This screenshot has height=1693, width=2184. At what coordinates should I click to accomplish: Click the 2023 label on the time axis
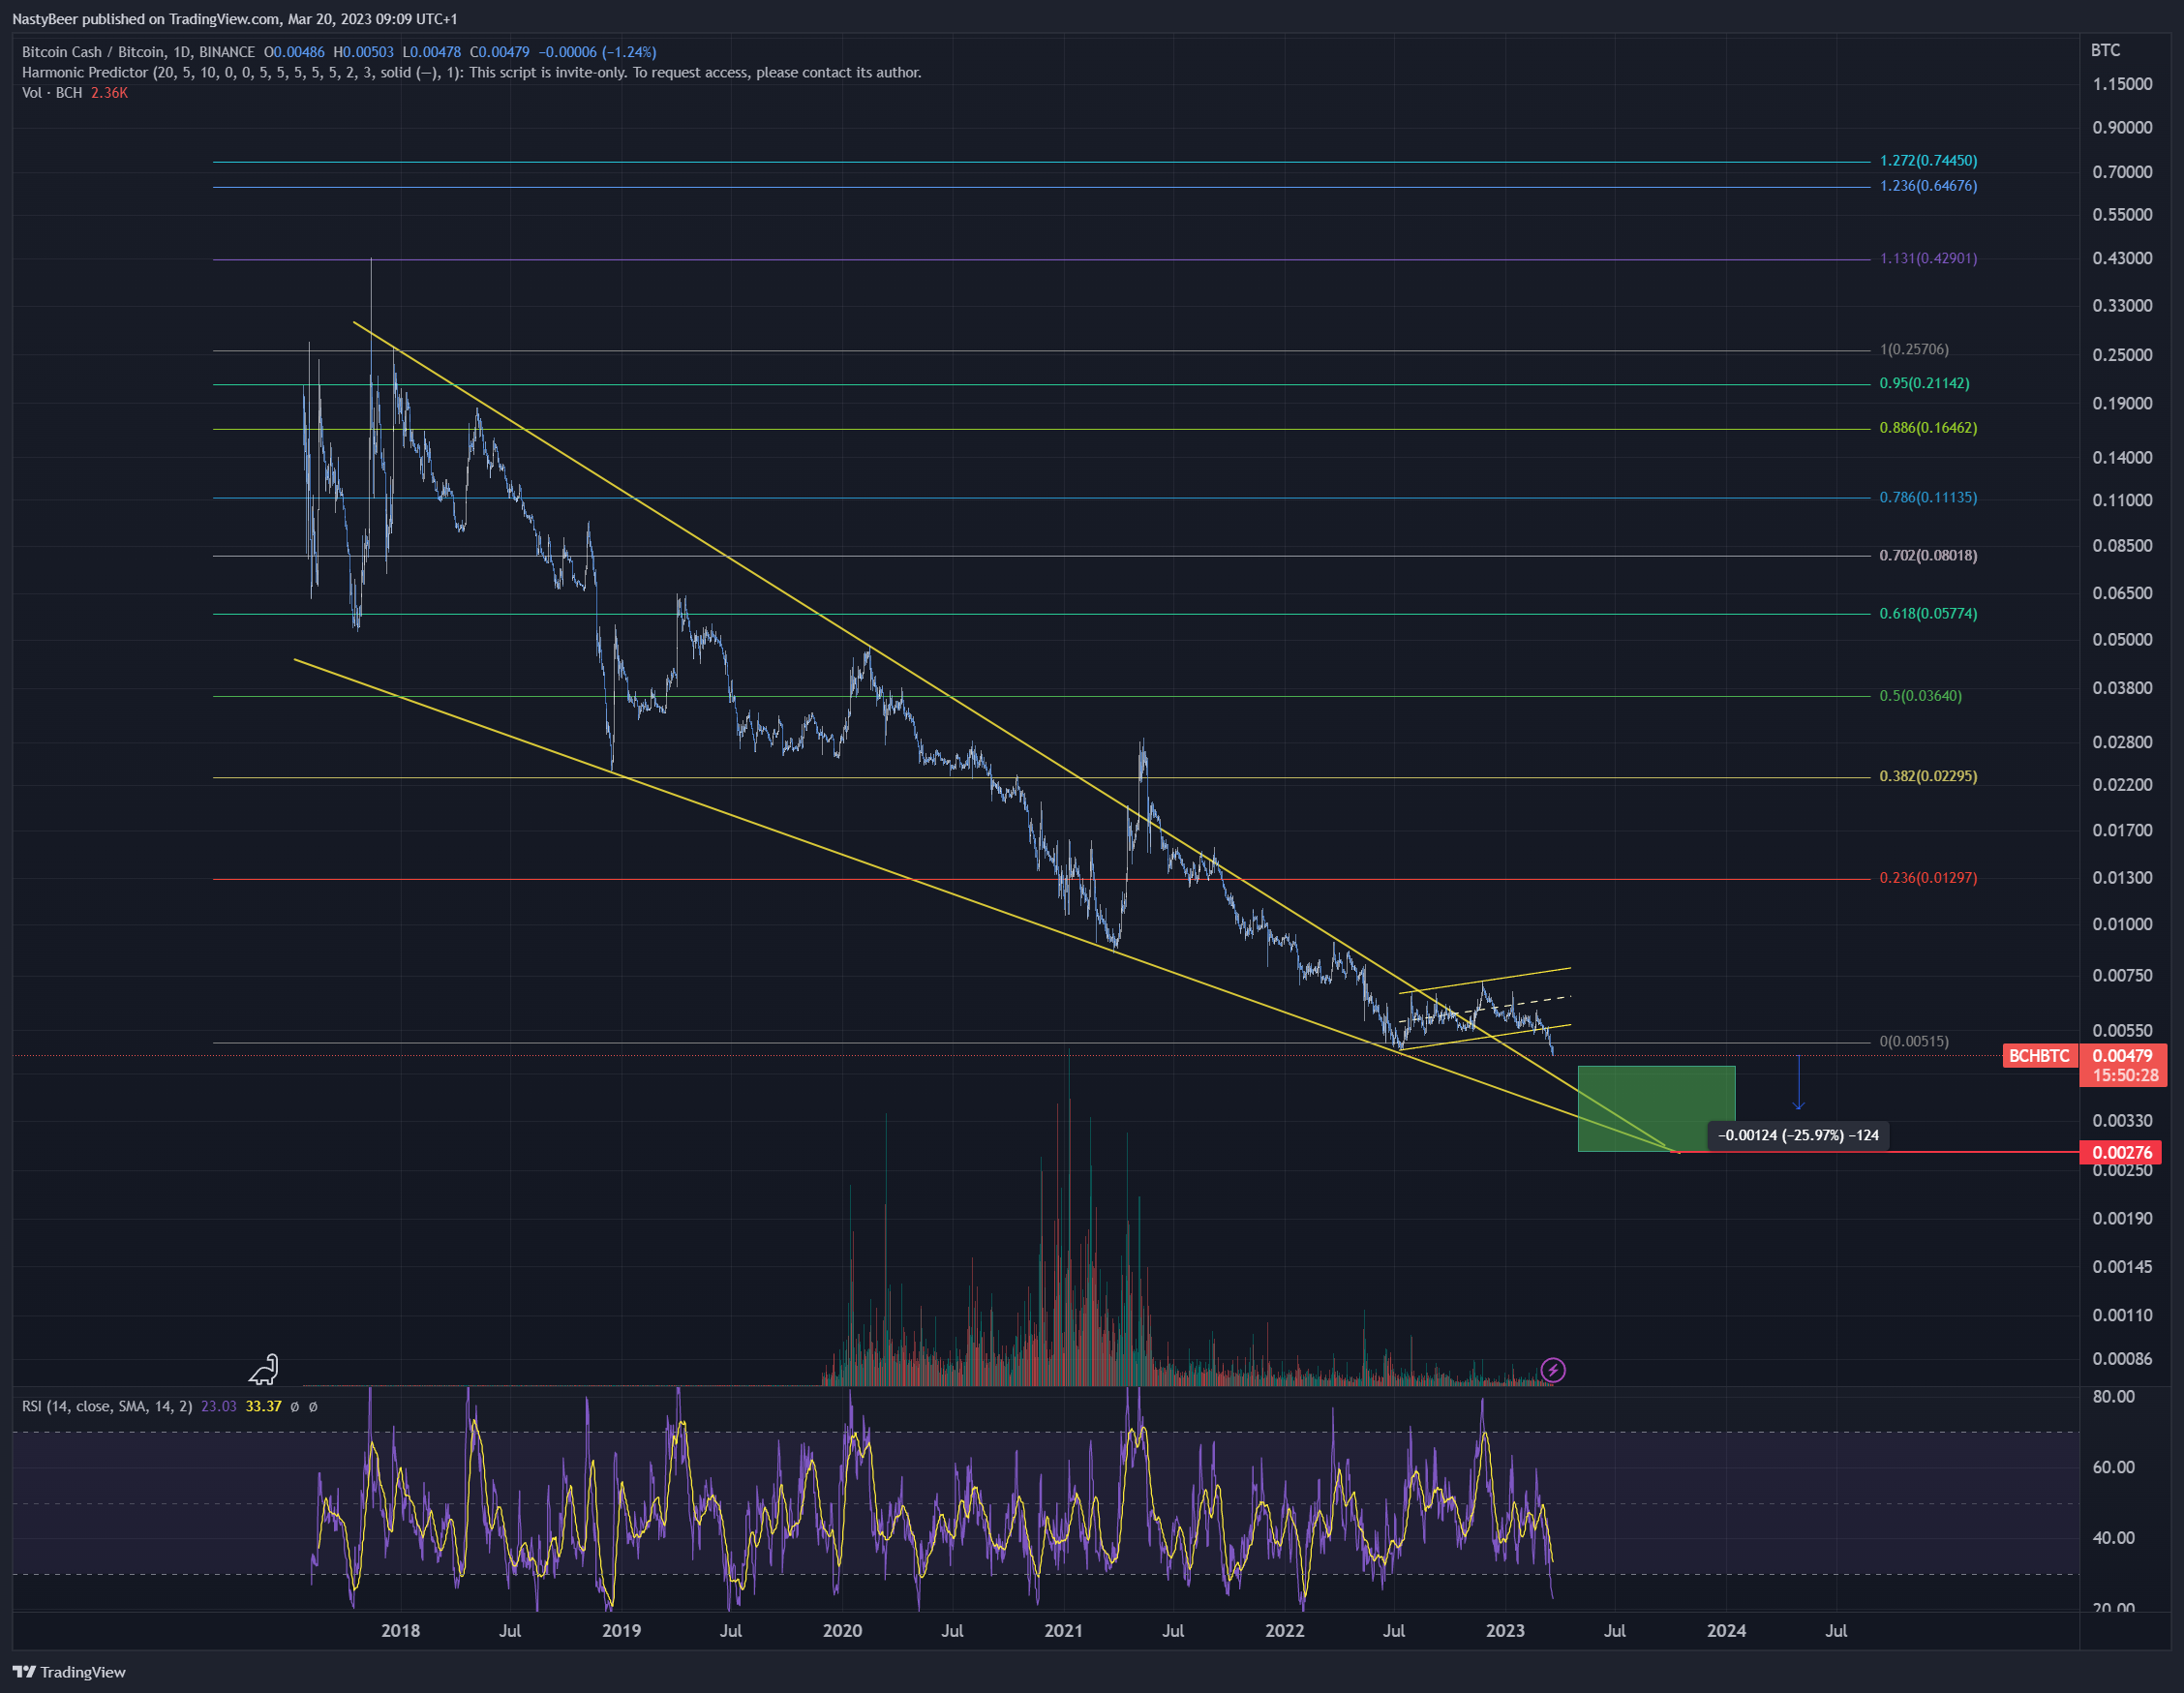click(1505, 1630)
